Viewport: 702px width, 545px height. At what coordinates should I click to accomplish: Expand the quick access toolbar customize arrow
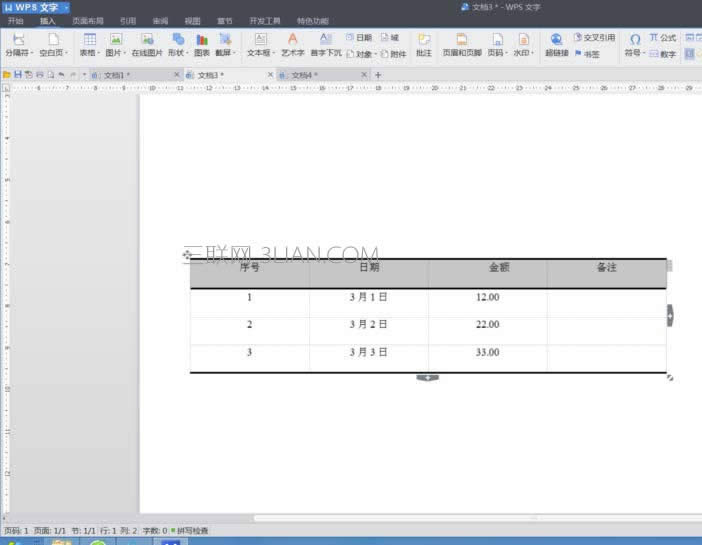point(84,75)
